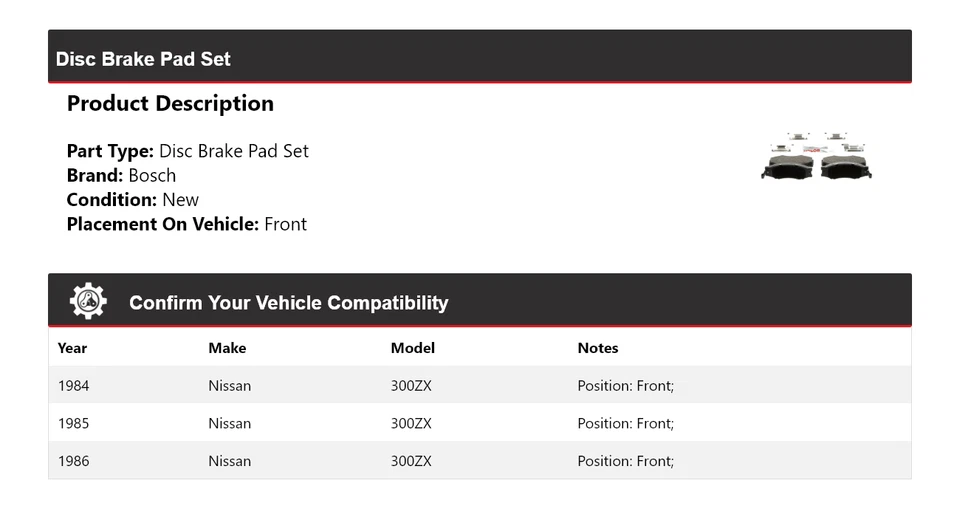Click 300ZX in the 1984 row
The height and width of the screenshot is (517, 960).
[411, 386]
